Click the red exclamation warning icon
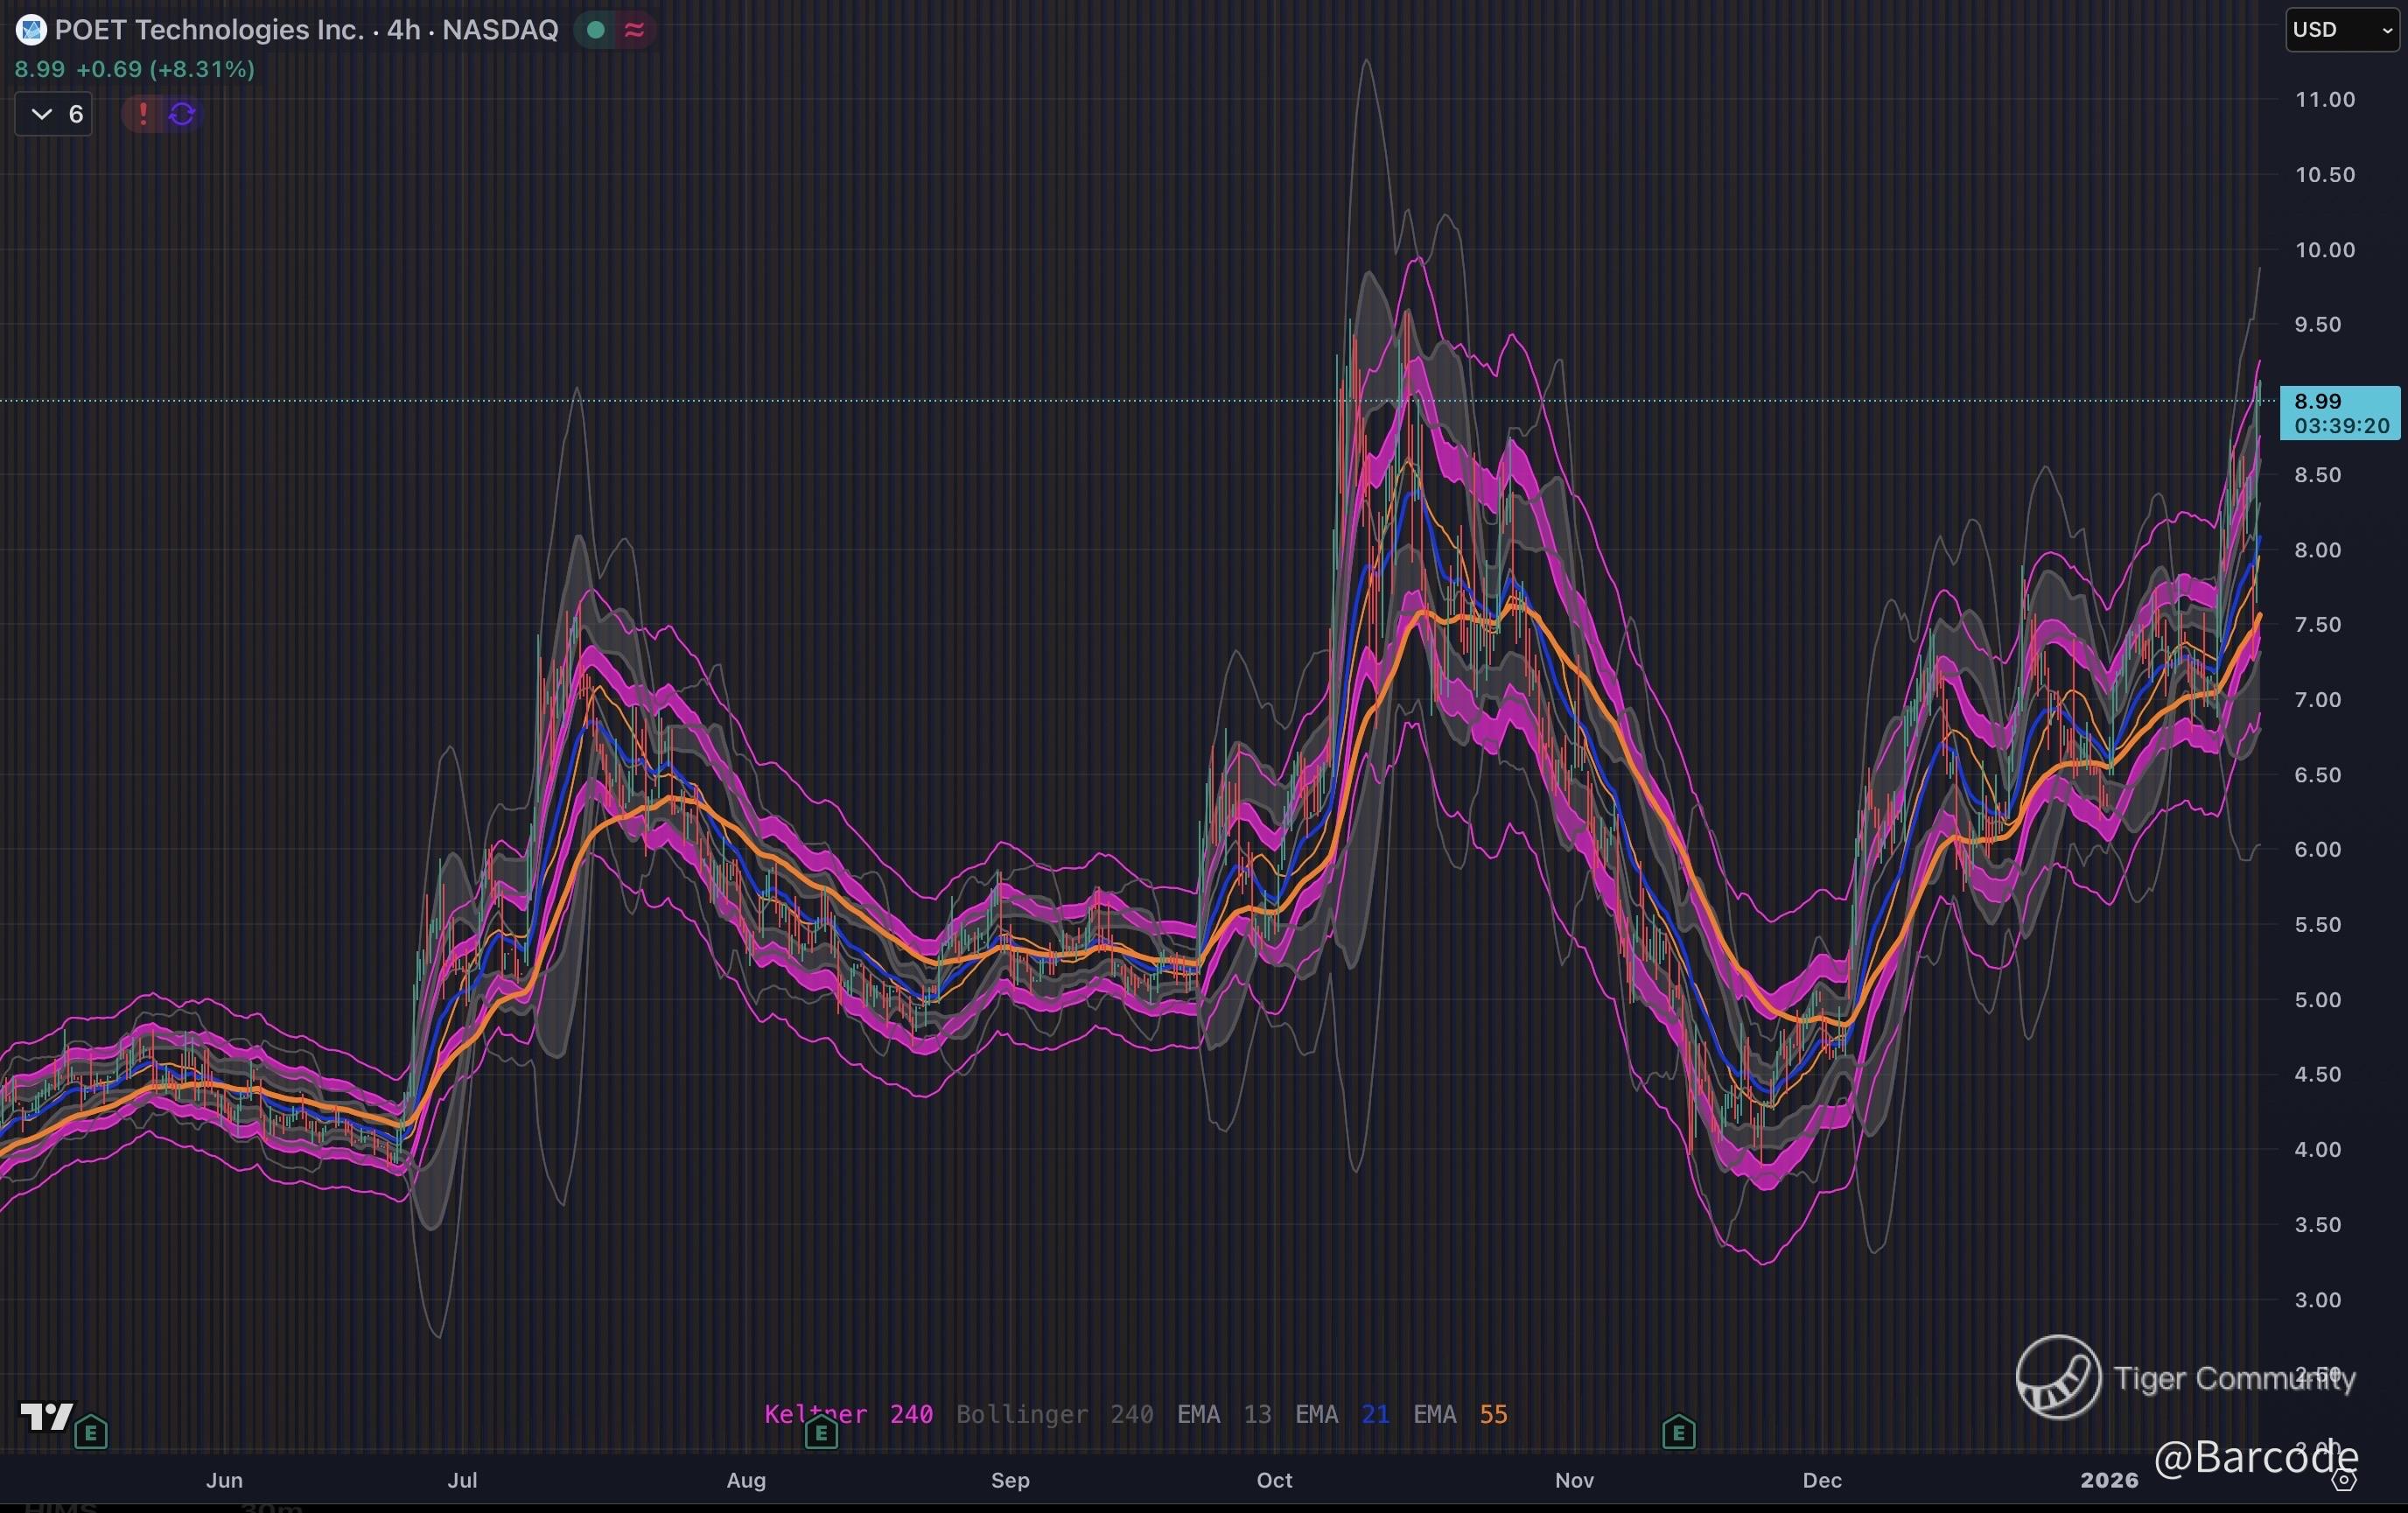The image size is (2408, 1513). tap(143, 114)
